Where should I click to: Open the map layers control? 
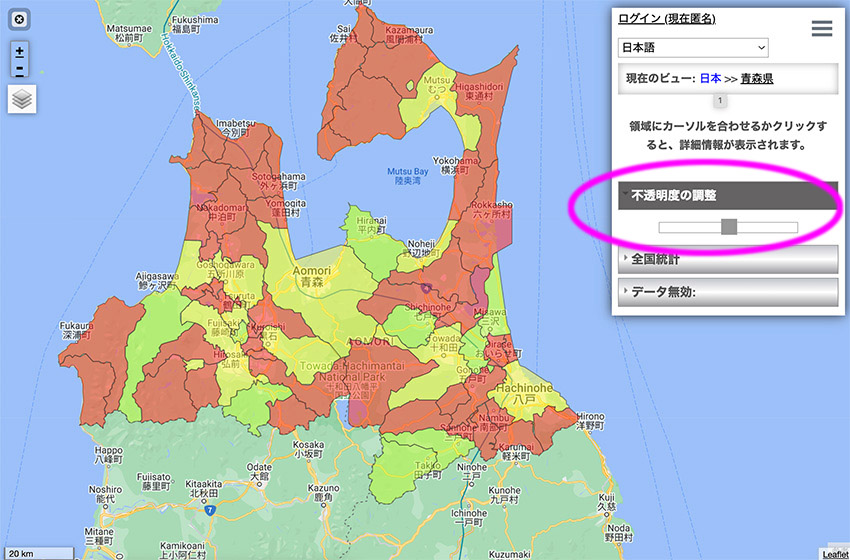coord(21,99)
